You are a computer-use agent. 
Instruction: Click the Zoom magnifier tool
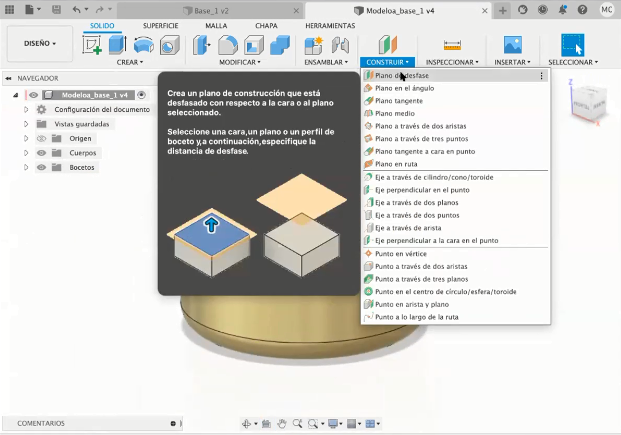(297, 424)
